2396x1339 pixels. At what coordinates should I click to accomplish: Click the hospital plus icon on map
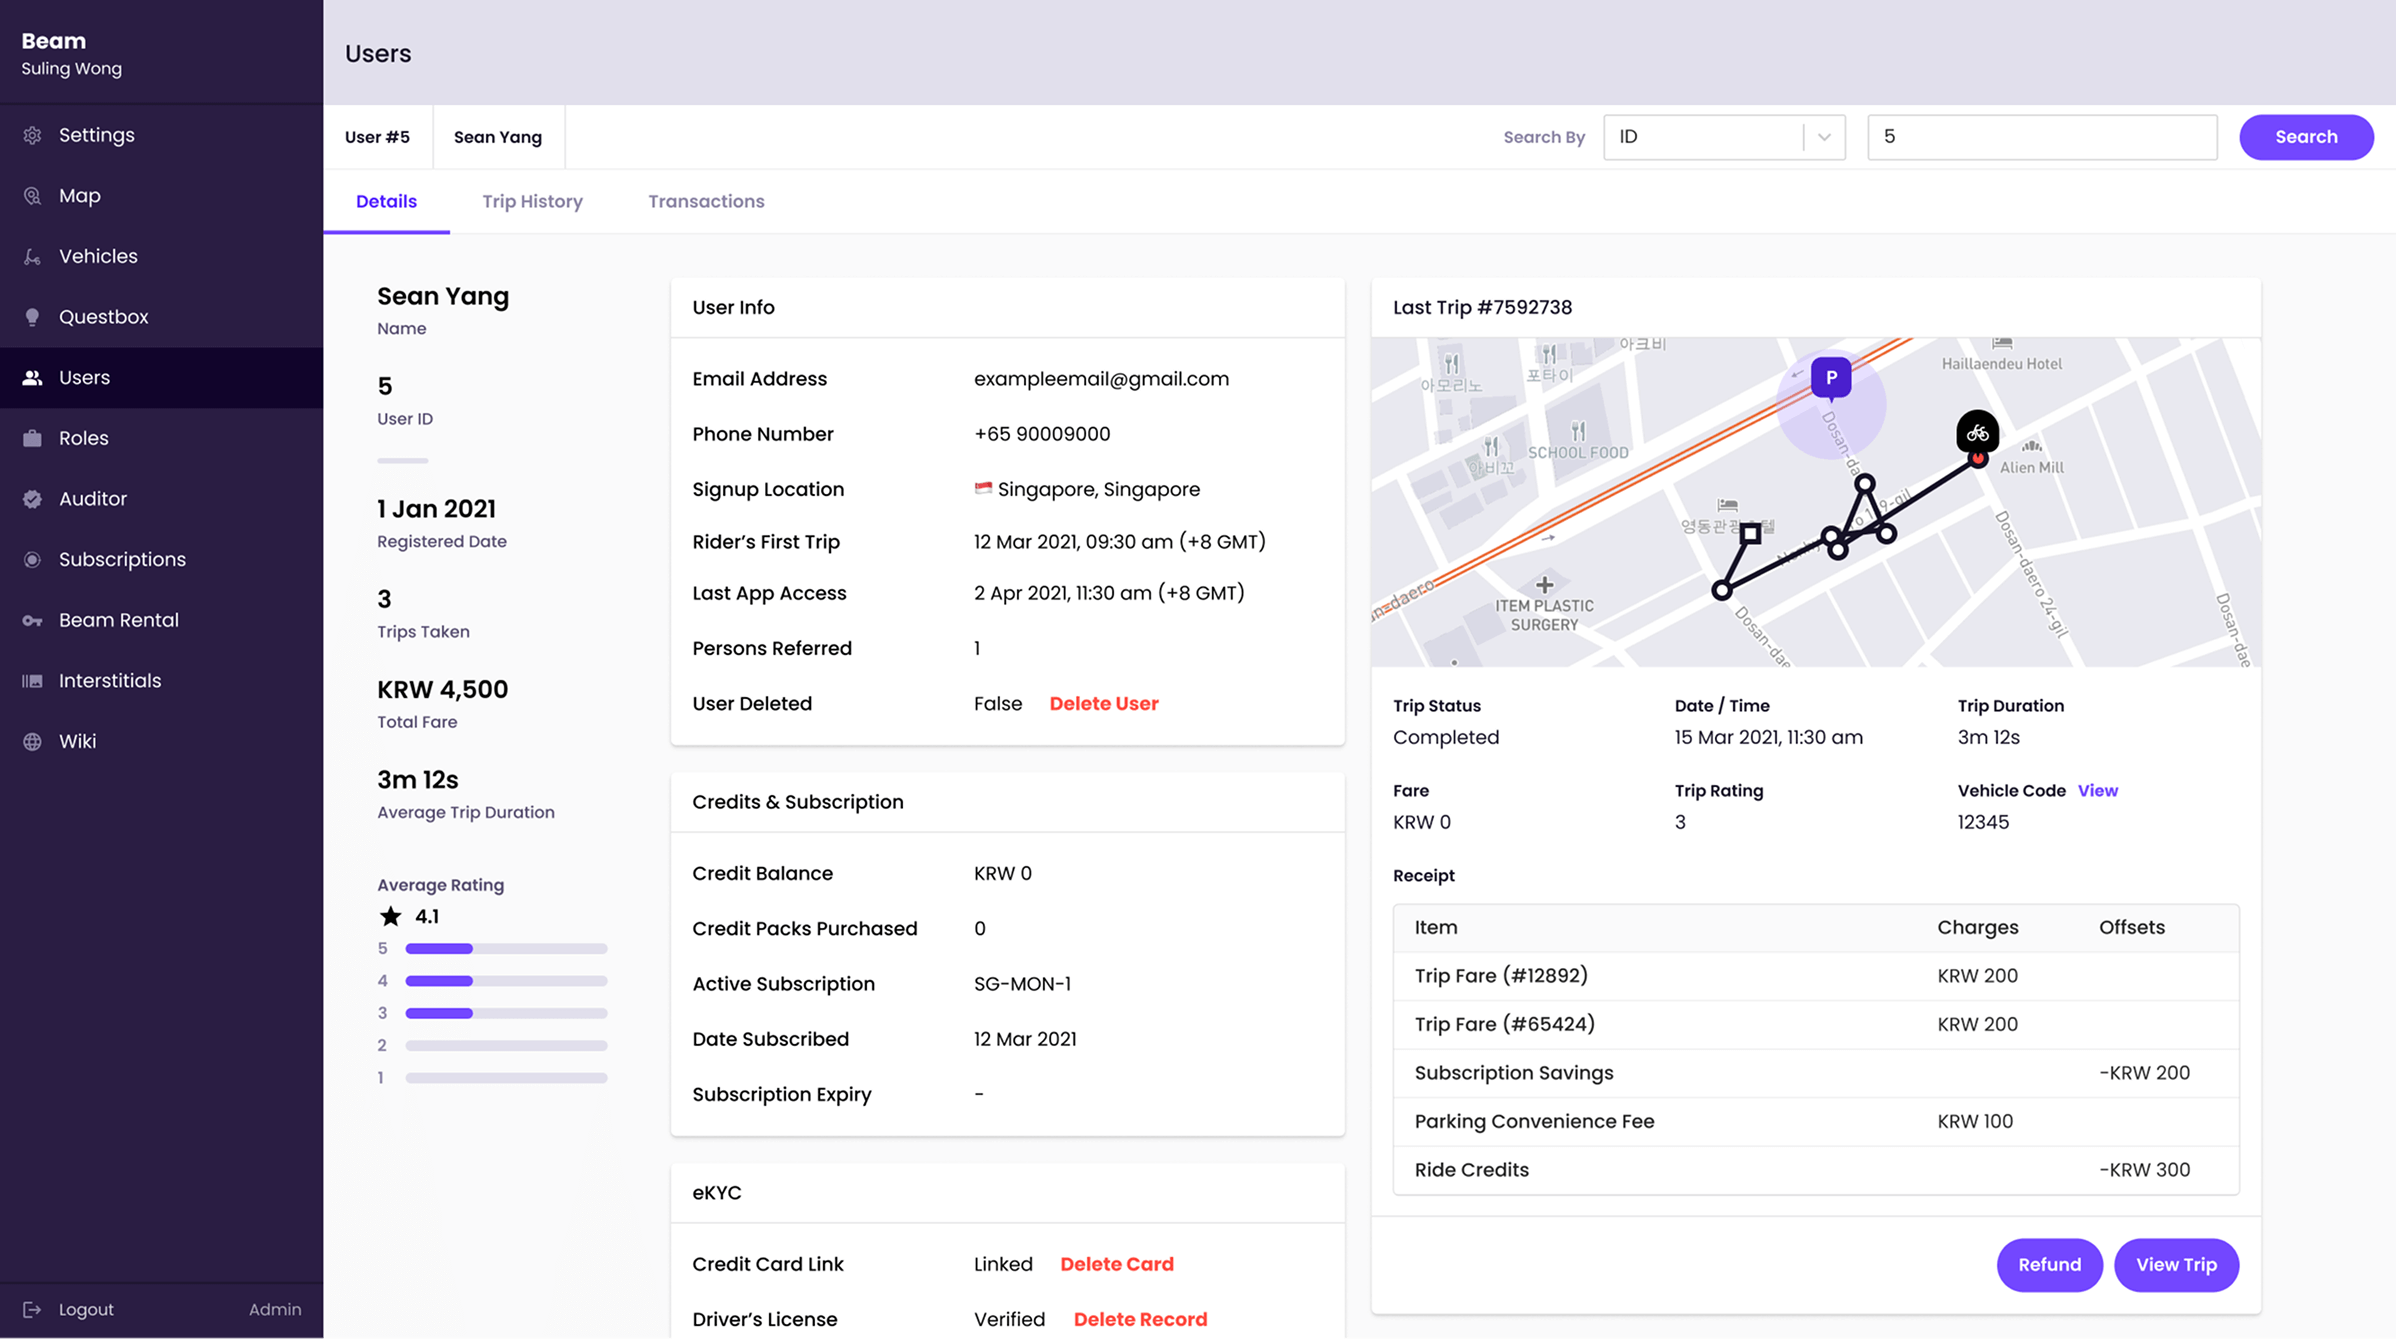coord(1545,584)
